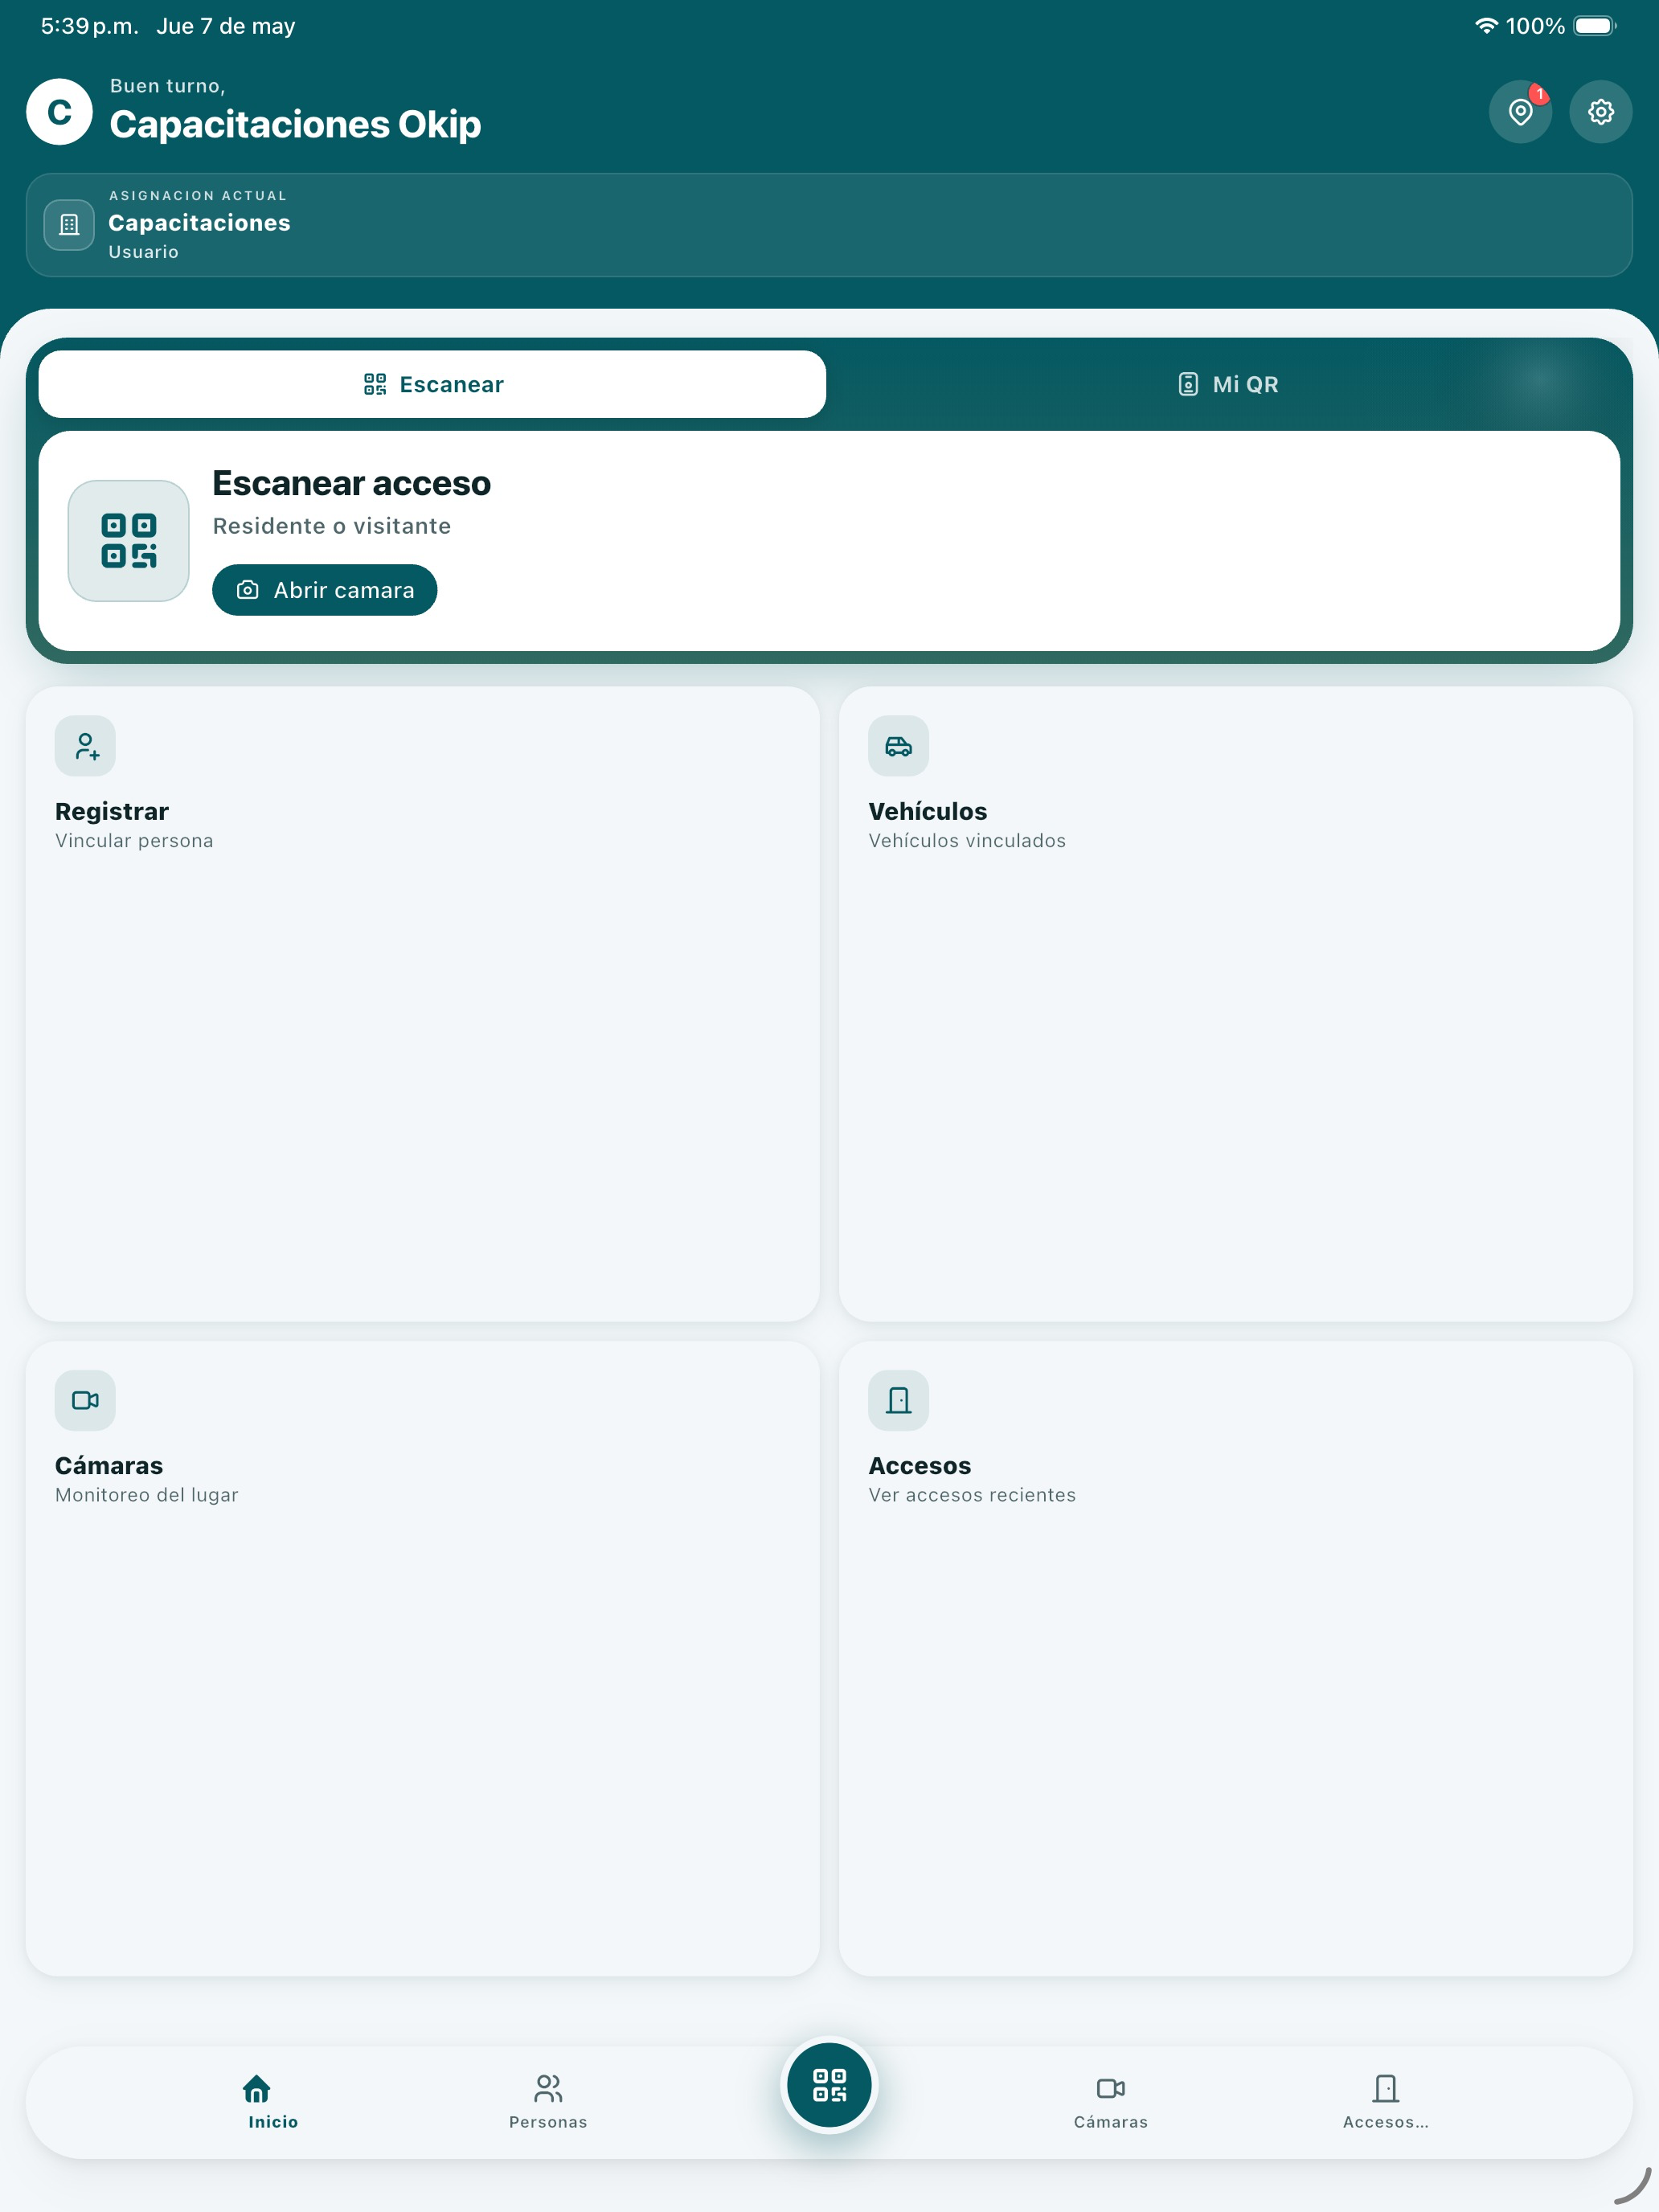Open Personas in bottom navigation
This screenshot has width=1659, height=2212.
point(548,2101)
